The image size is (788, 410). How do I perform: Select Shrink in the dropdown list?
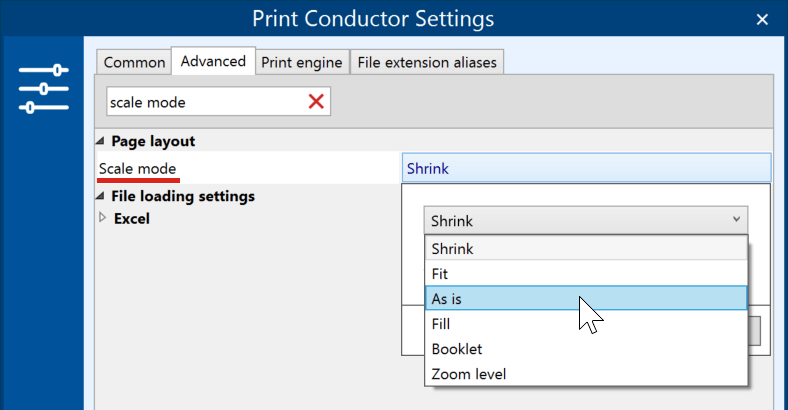coord(586,249)
